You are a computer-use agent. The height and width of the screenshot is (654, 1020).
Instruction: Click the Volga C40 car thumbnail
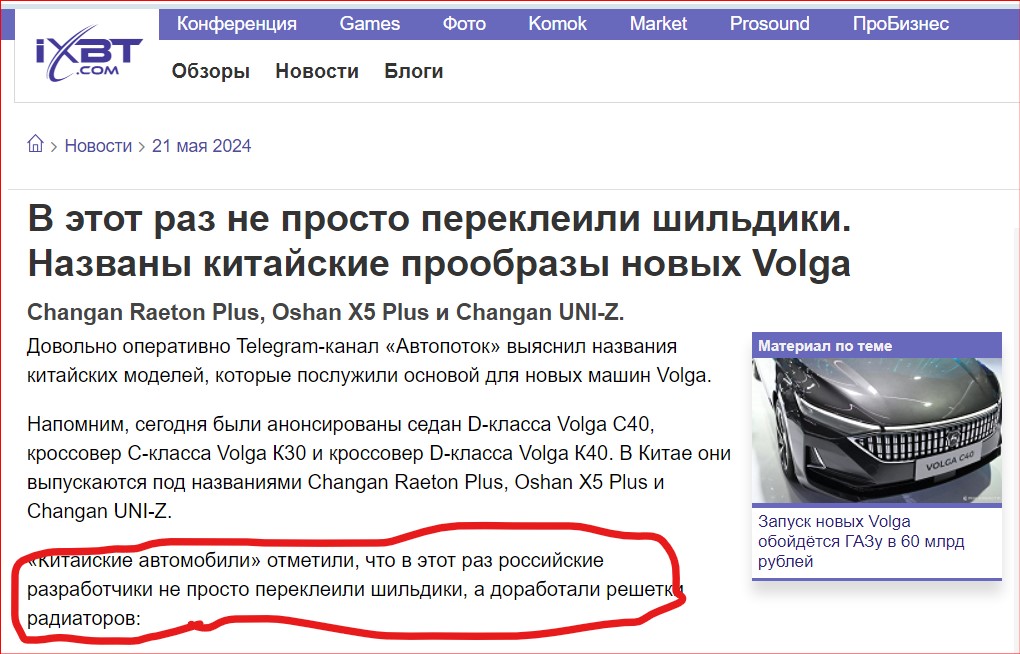click(876, 432)
